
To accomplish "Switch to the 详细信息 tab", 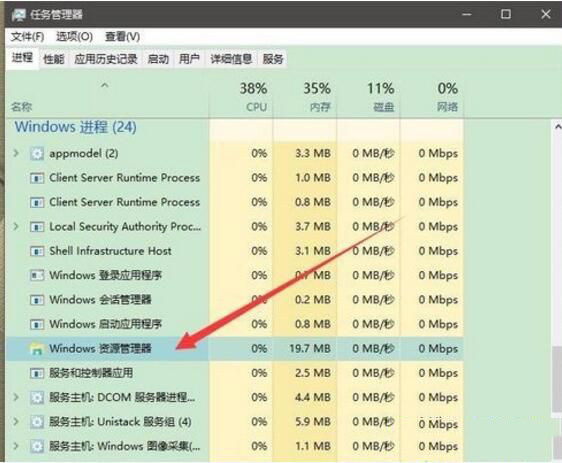I will [231, 59].
